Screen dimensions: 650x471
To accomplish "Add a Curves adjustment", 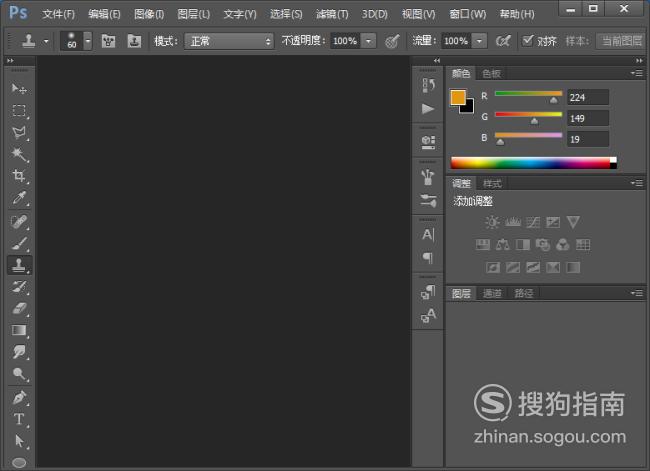I will (533, 222).
